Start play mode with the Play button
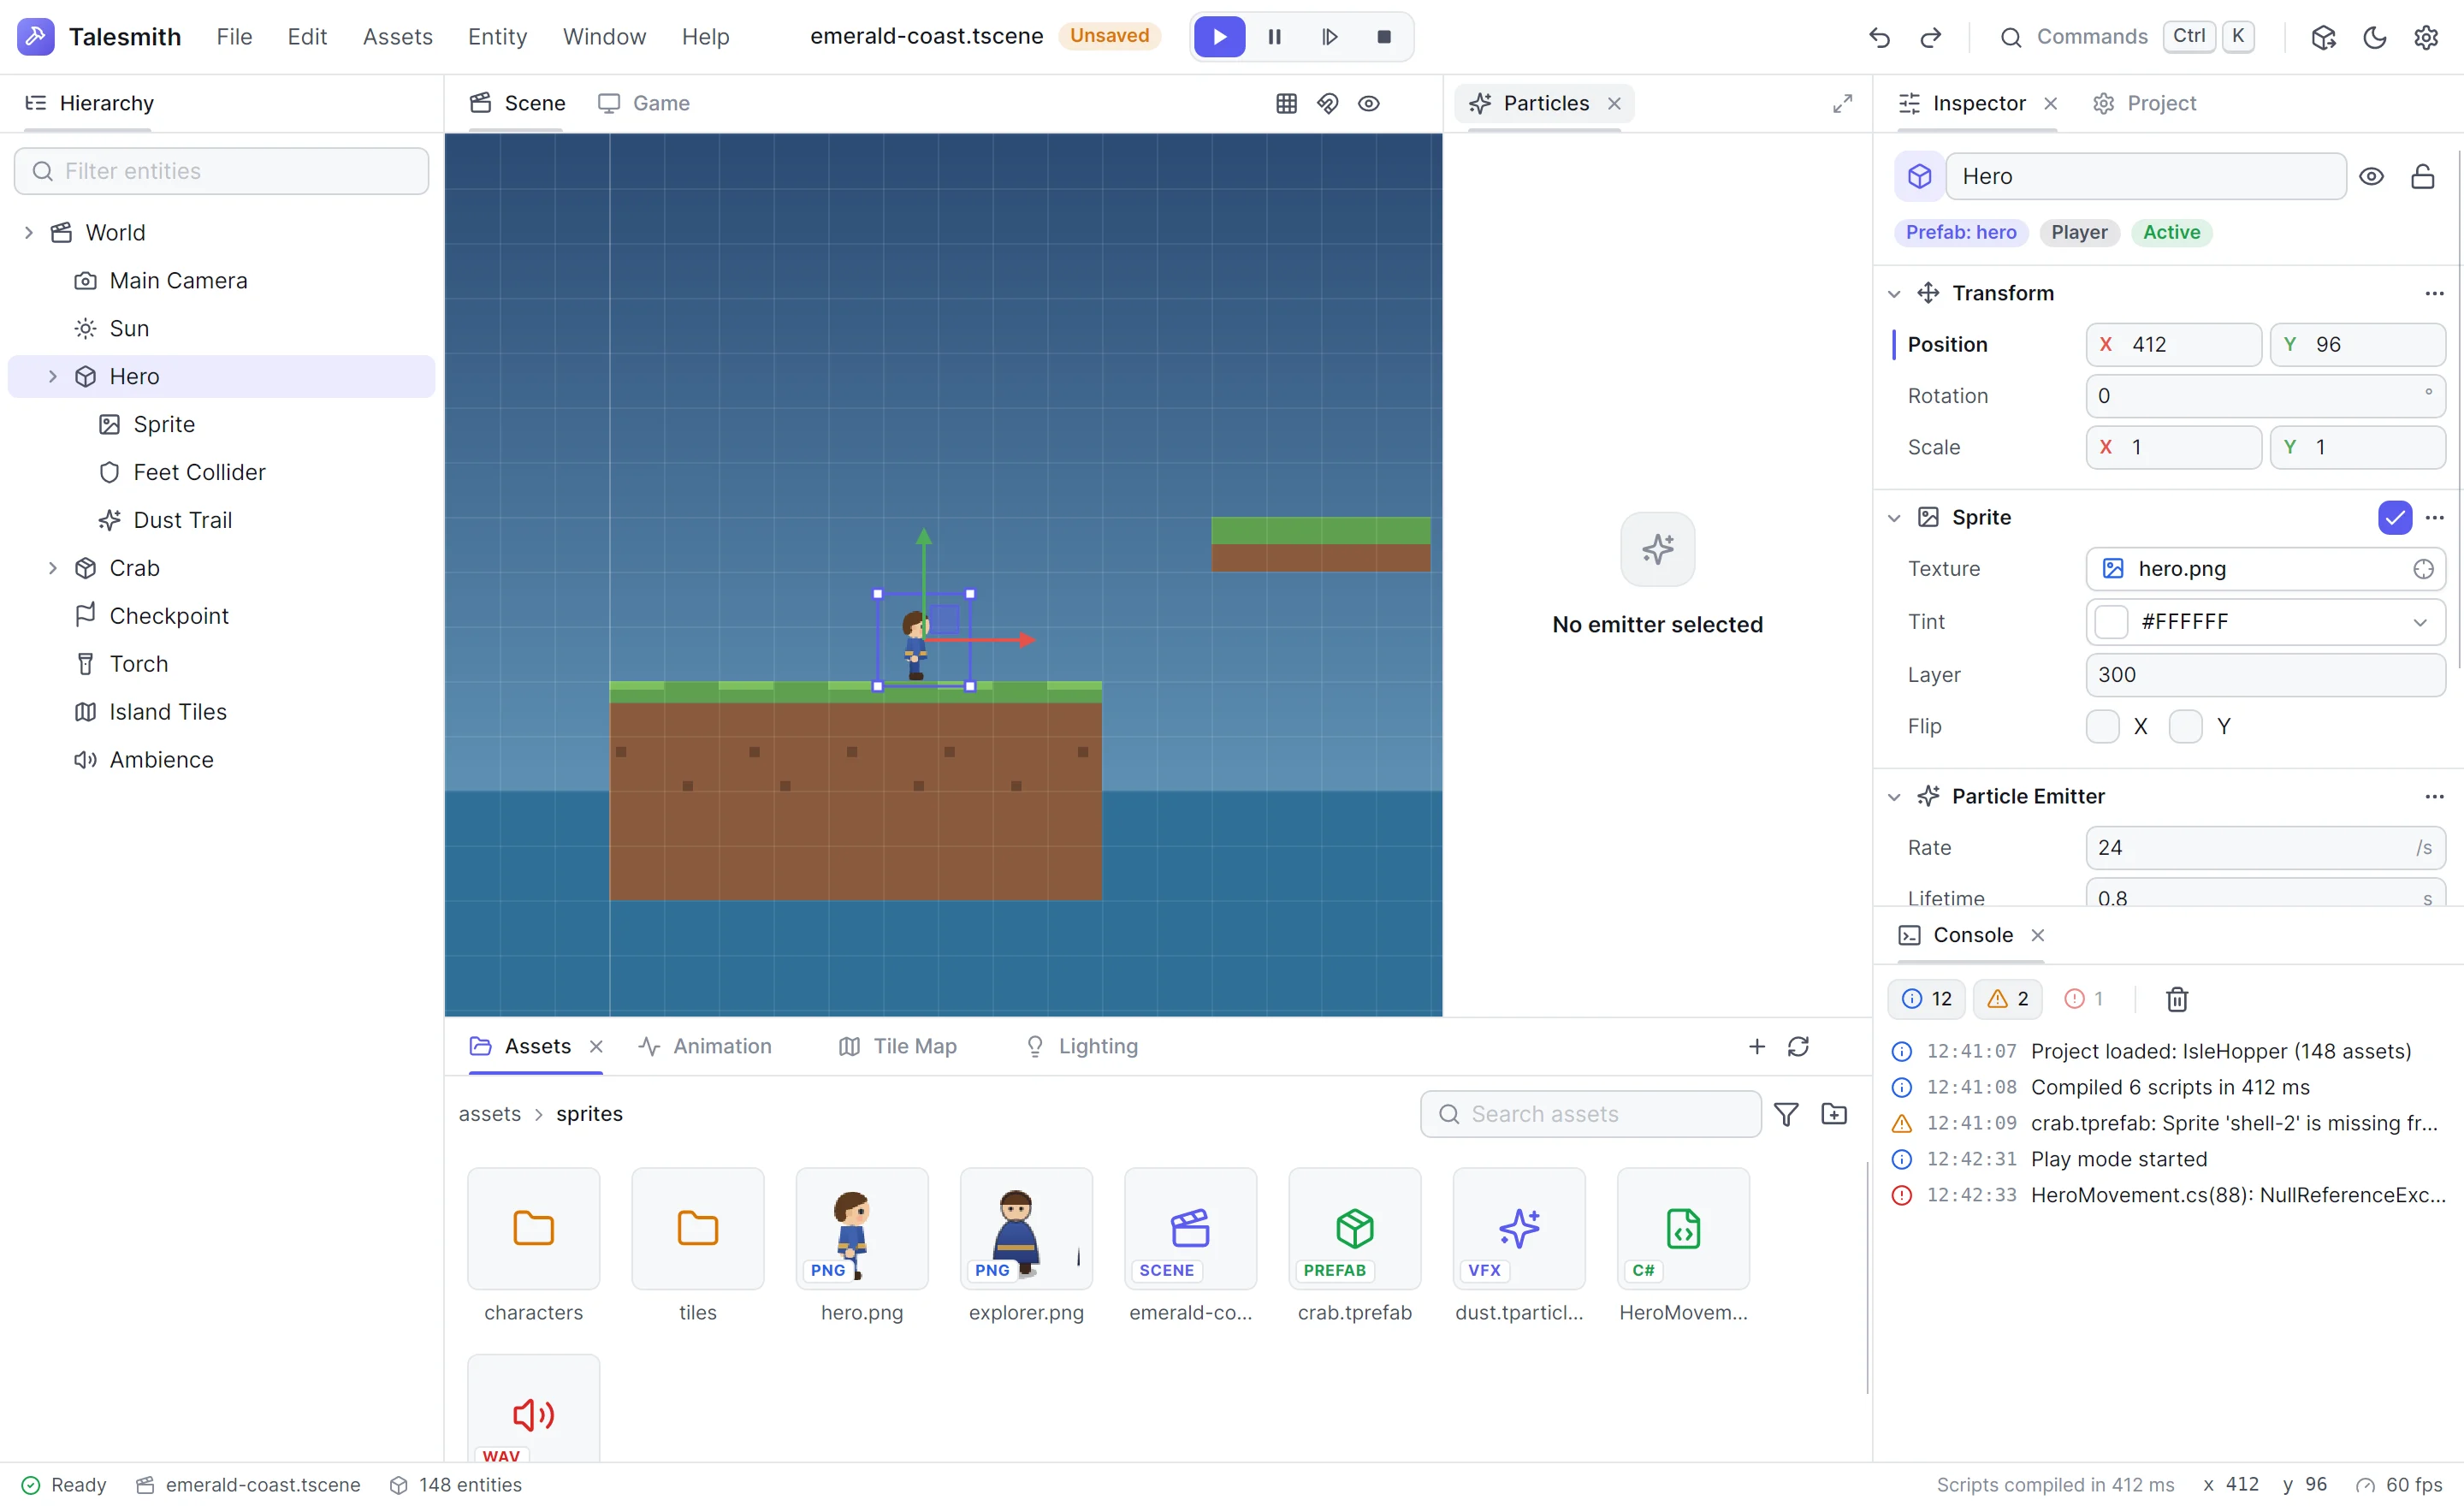The image size is (2464, 1506). coord(1219,37)
